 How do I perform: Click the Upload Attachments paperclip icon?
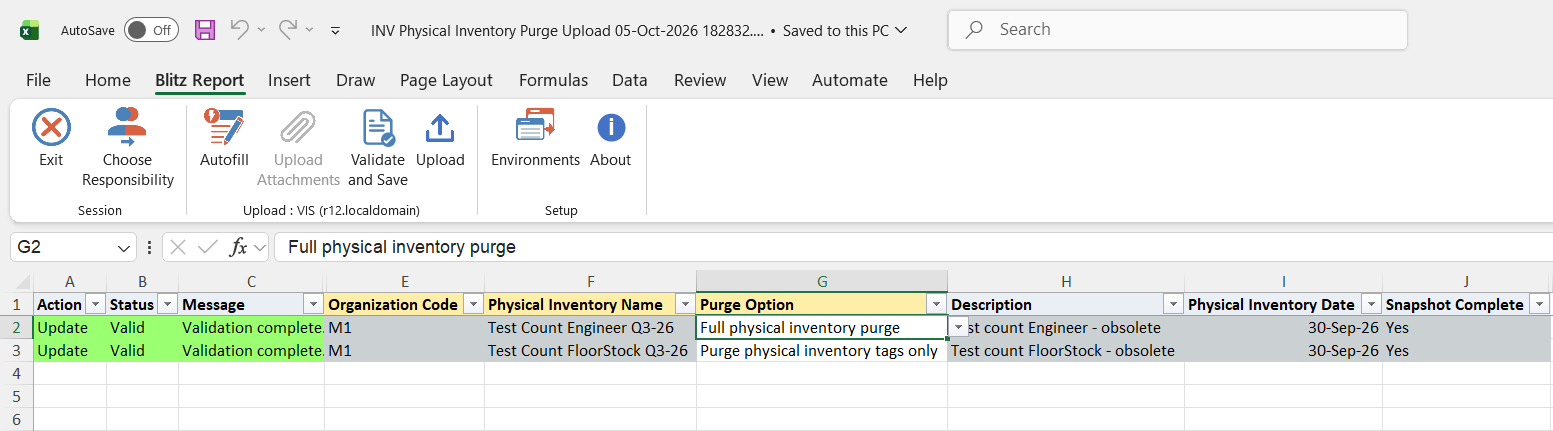pos(298,128)
